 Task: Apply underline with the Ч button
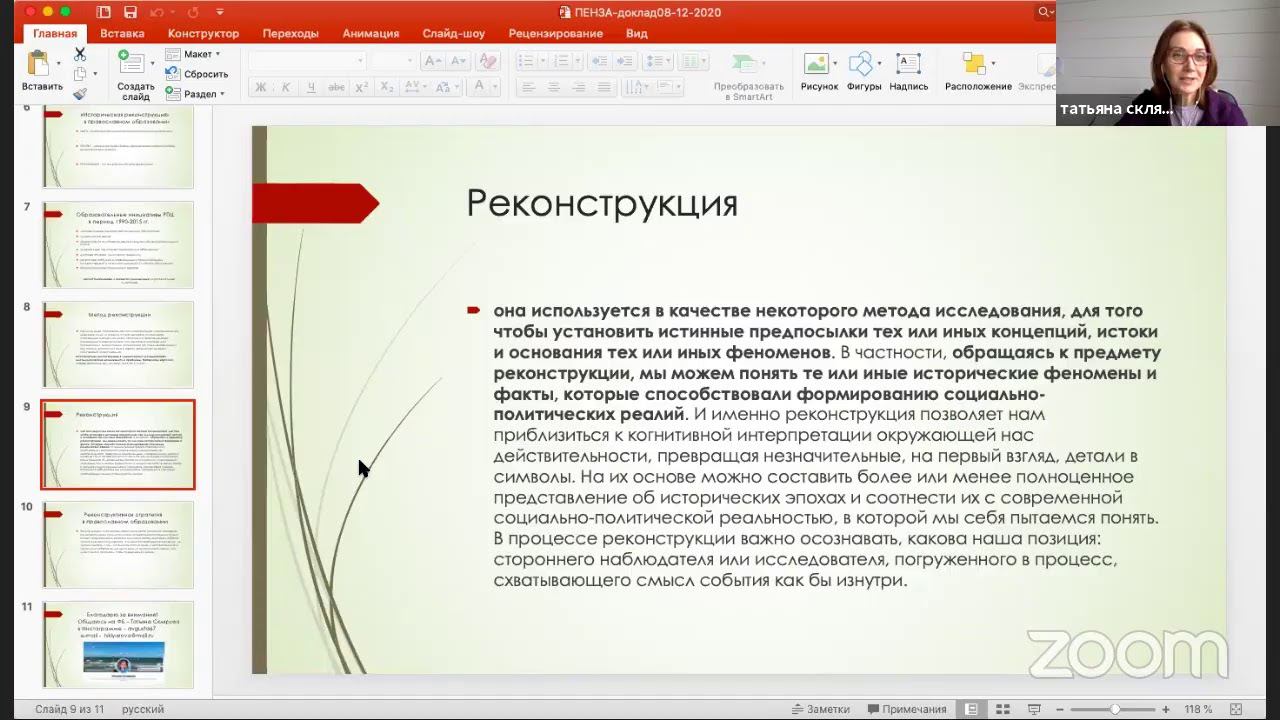(x=311, y=87)
